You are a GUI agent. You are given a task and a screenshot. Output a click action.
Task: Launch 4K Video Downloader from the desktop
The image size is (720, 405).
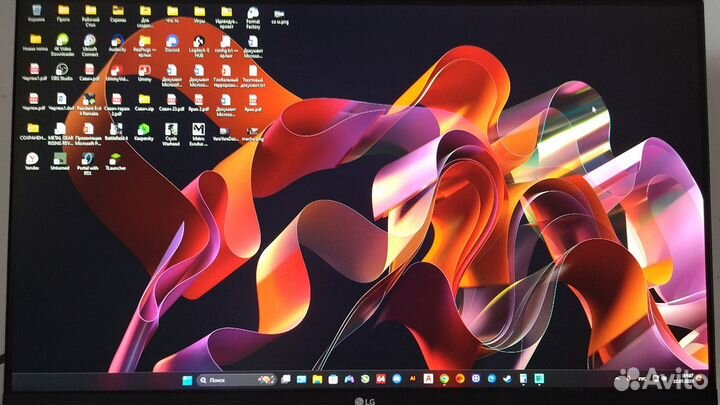pyautogui.click(x=61, y=40)
